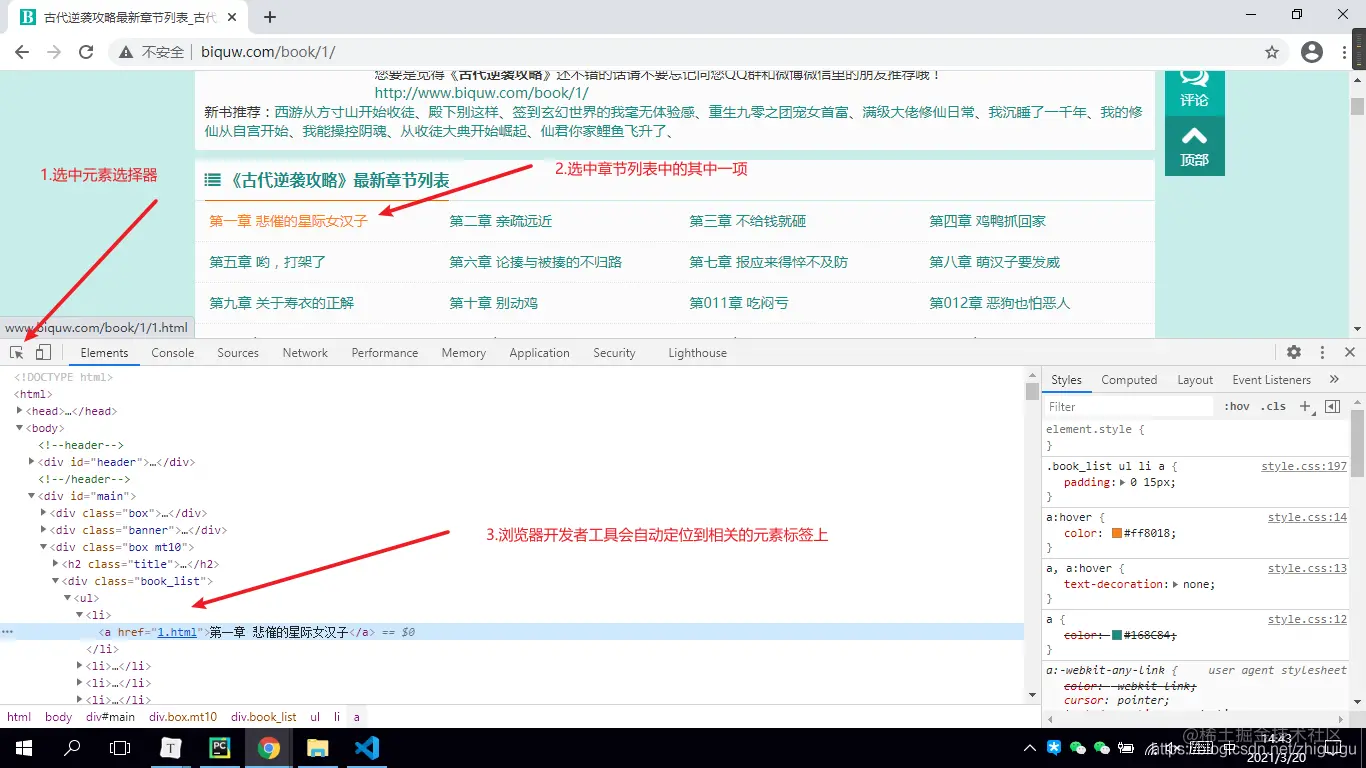Toggle element pseudo-states with :hov

tap(1237, 406)
